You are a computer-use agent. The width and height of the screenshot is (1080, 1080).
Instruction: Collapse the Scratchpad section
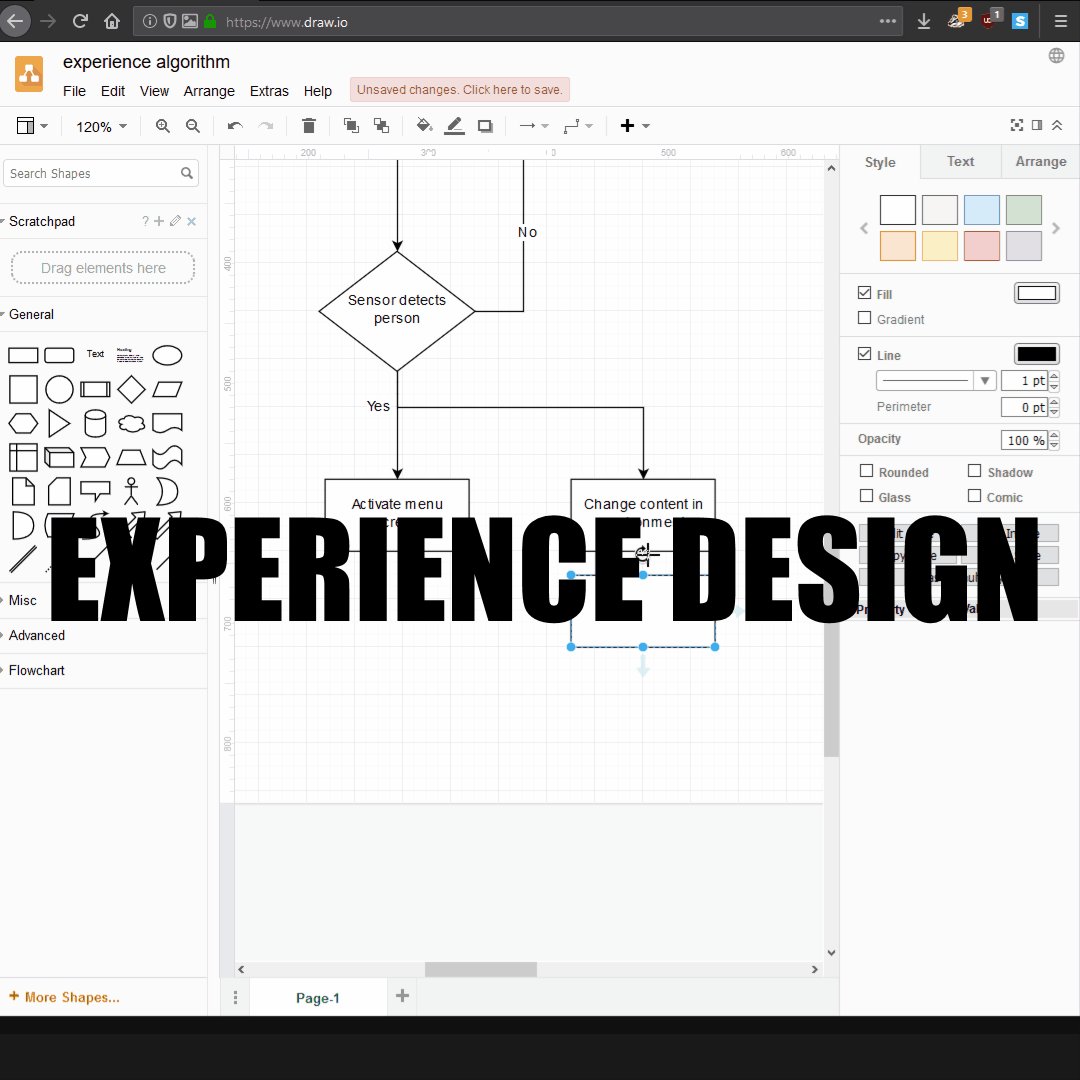pos(41,221)
